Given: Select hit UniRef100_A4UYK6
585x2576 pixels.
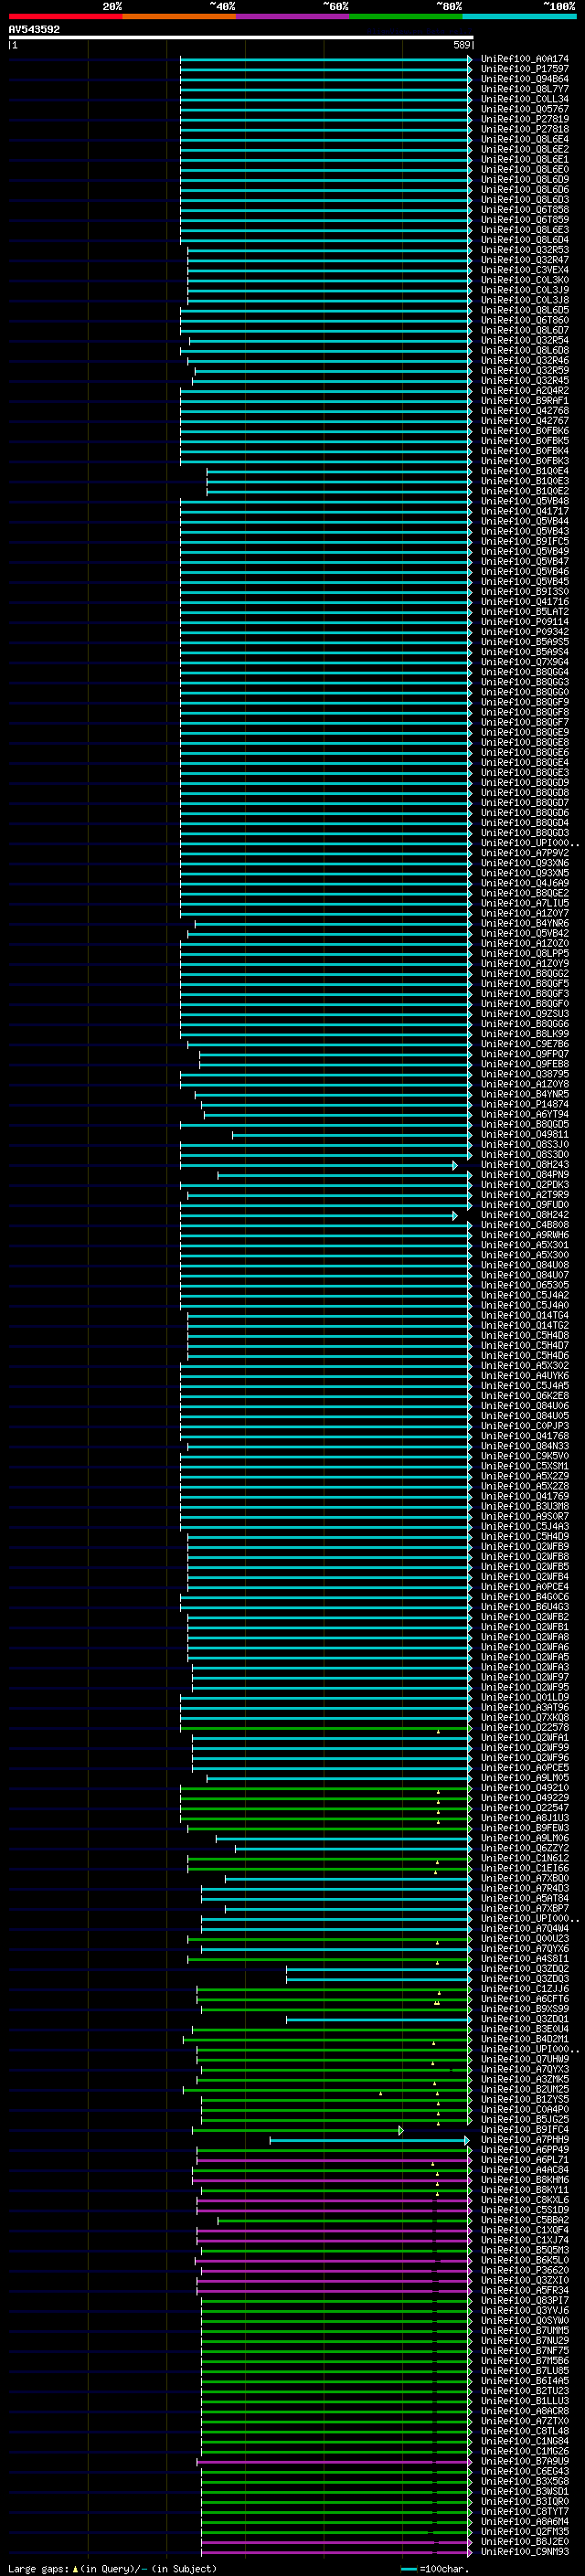Looking at the screenshot, I should coord(524,1376).
